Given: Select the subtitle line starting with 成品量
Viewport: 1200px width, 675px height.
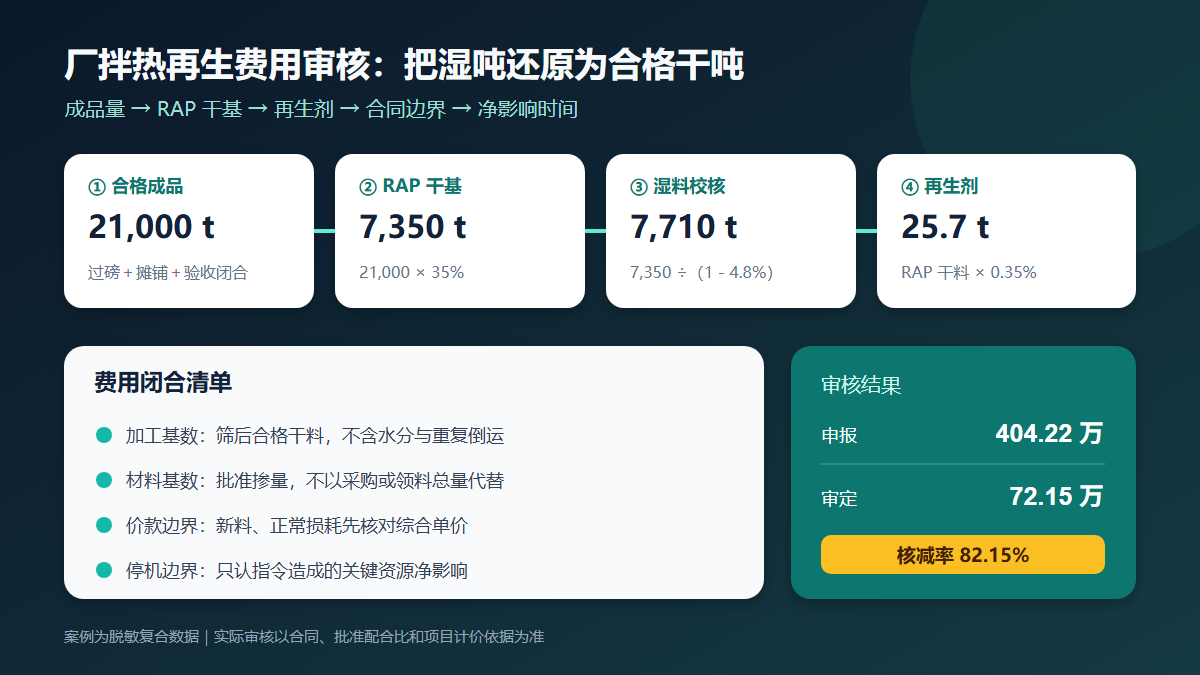Looking at the screenshot, I should pos(321,109).
